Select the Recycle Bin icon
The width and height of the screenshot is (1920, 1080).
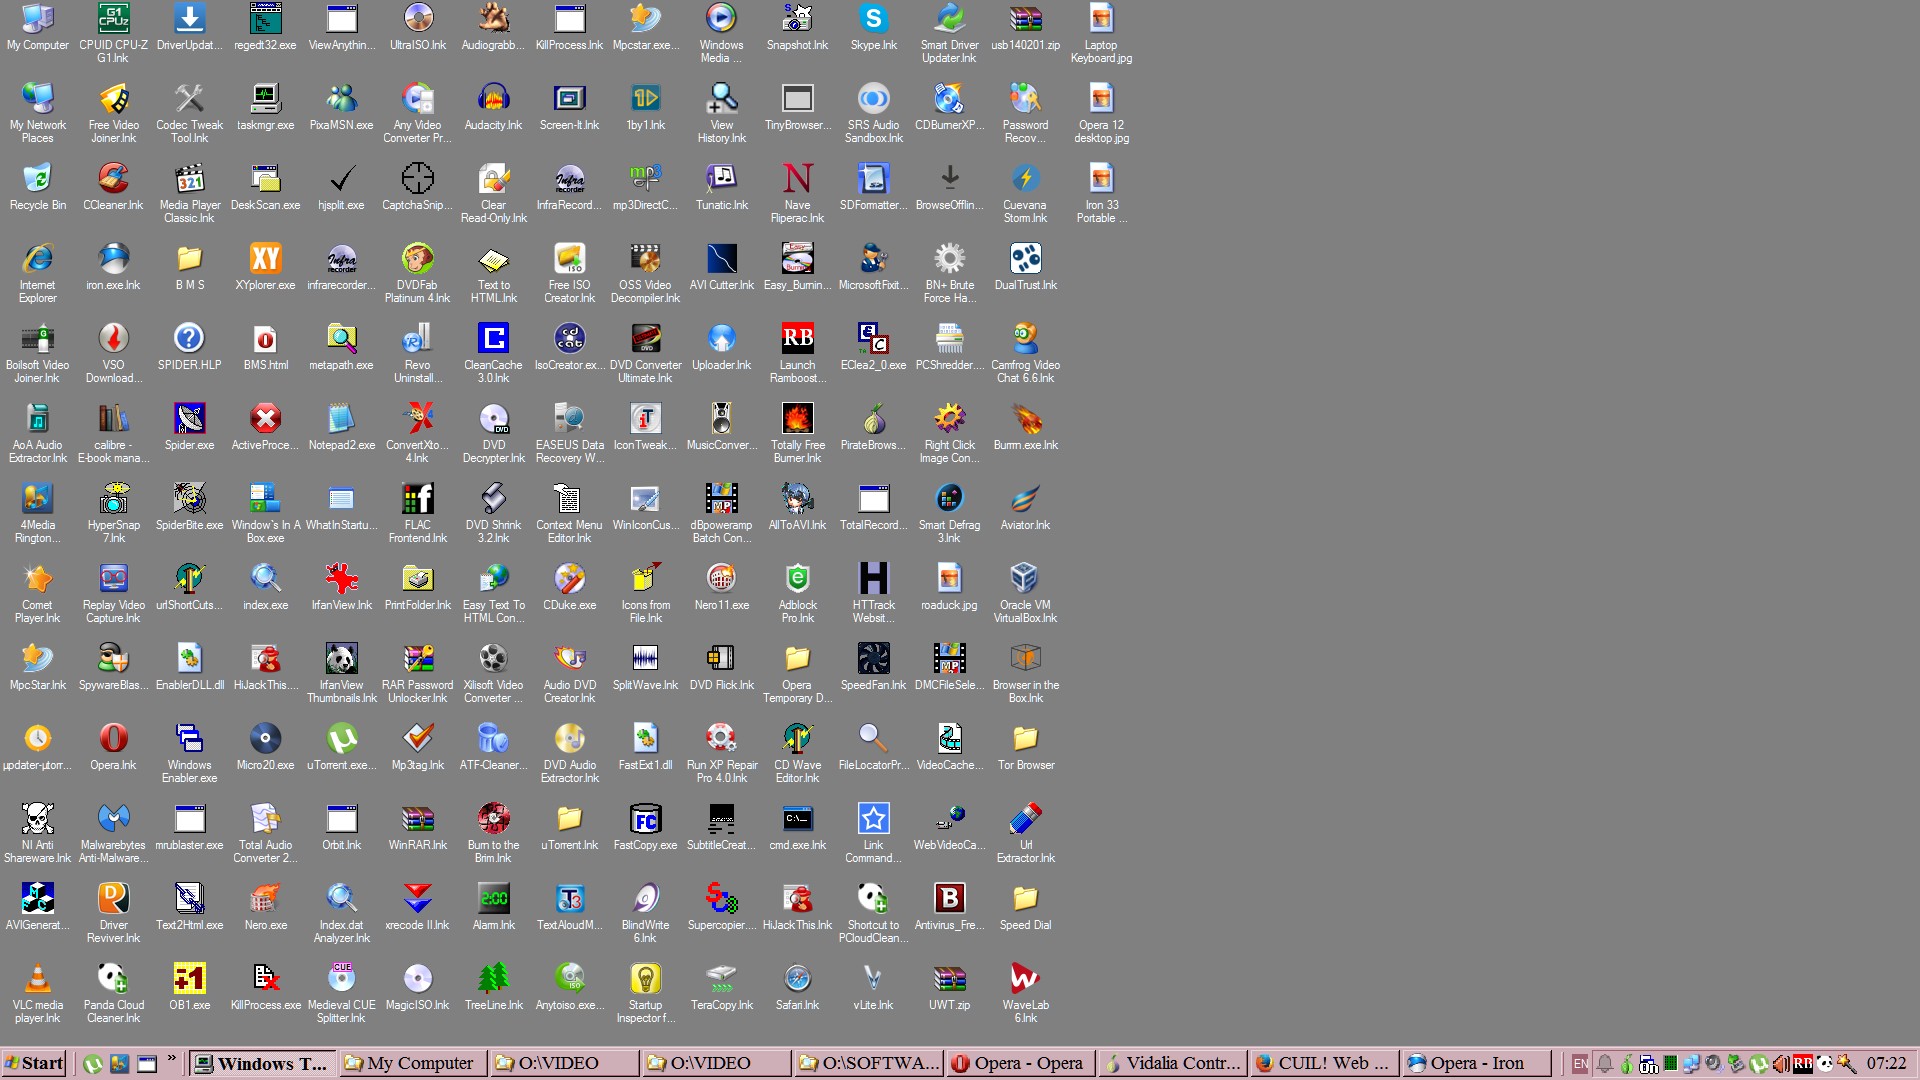click(37, 180)
